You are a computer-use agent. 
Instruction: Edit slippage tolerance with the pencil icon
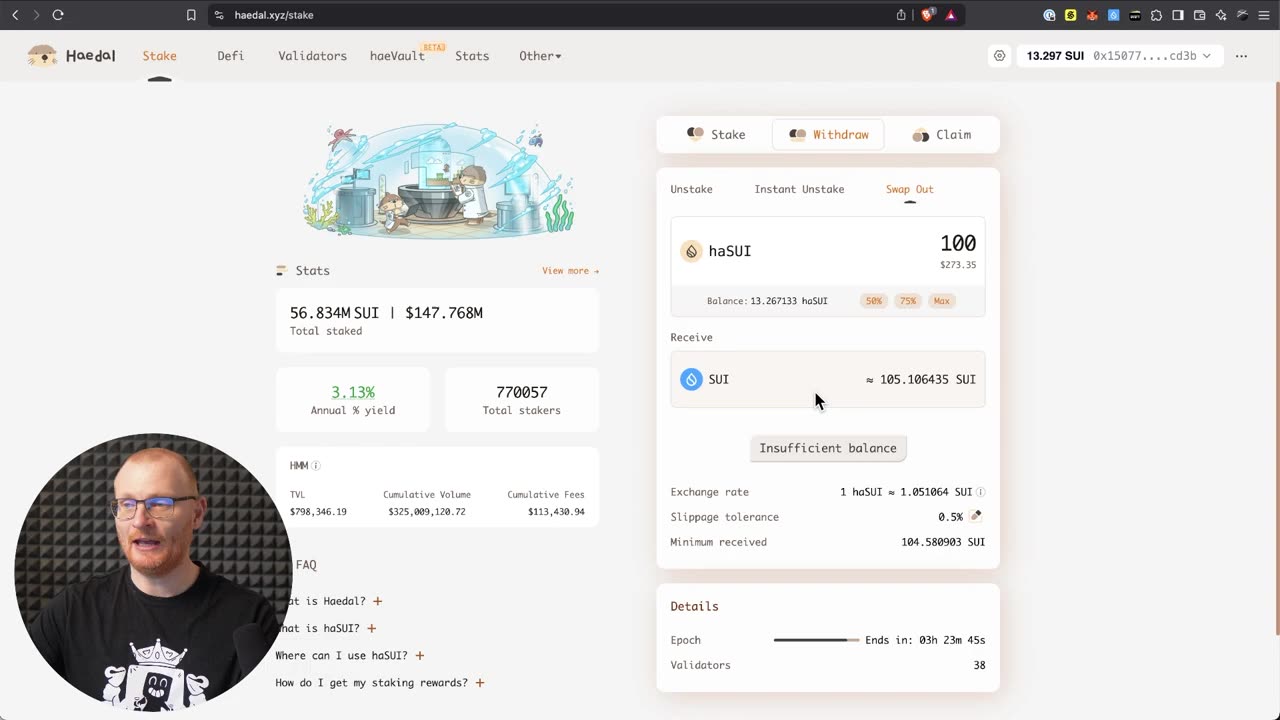[976, 516]
